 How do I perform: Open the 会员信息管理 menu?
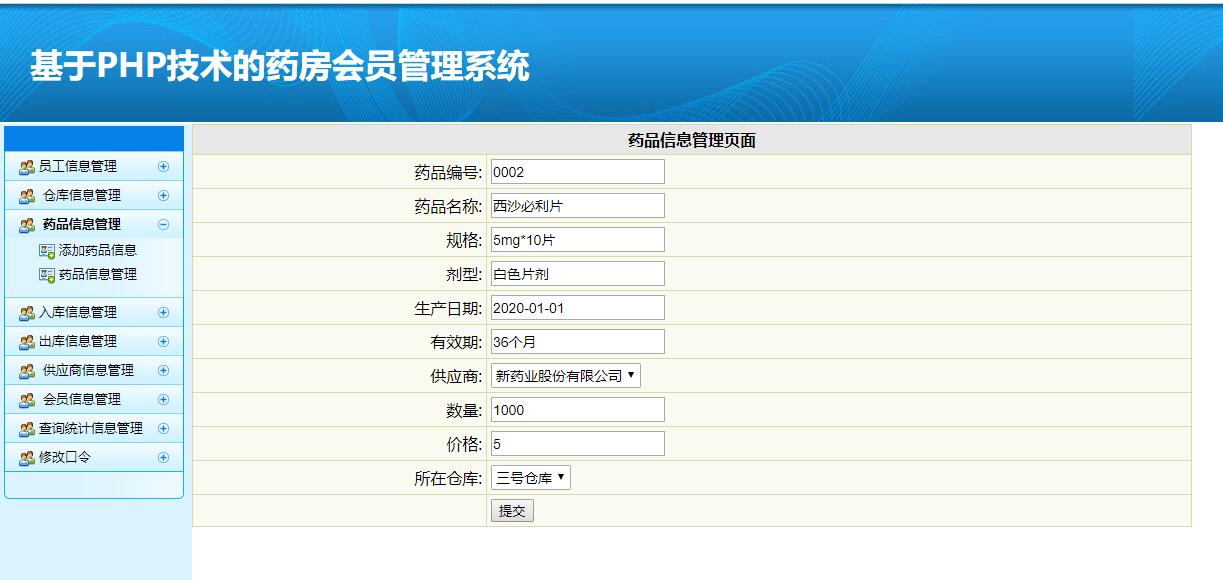[82, 400]
